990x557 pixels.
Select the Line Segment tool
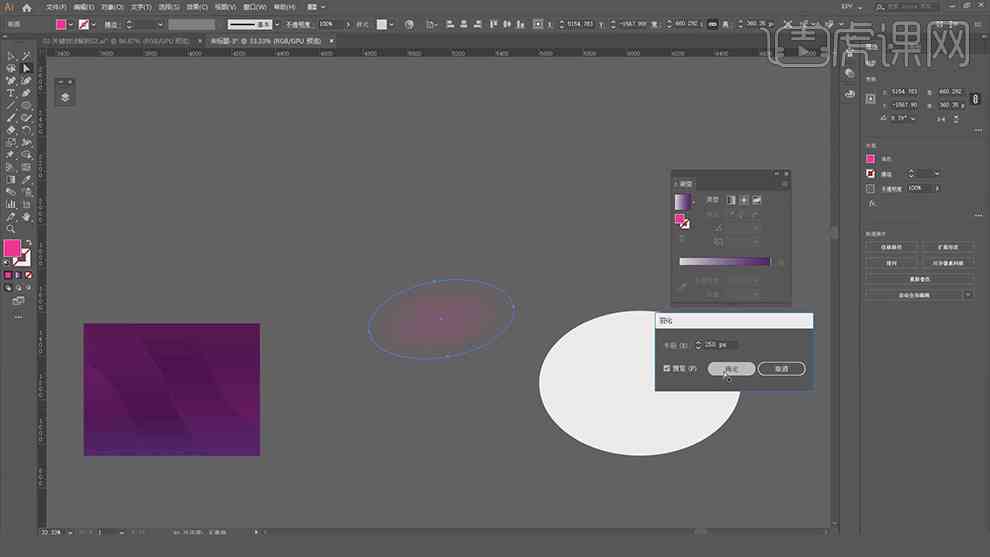(11, 105)
